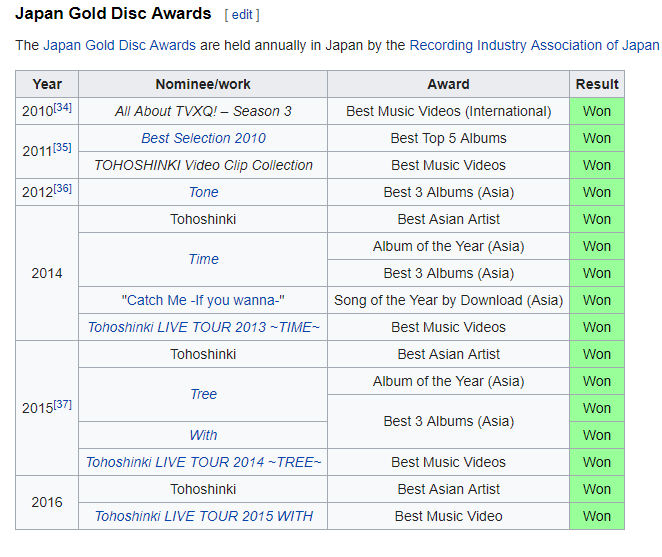Open Tohoshinki LIVE TOUR 2015 WITH link
This screenshot has height=557, width=662.
(203, 516)
